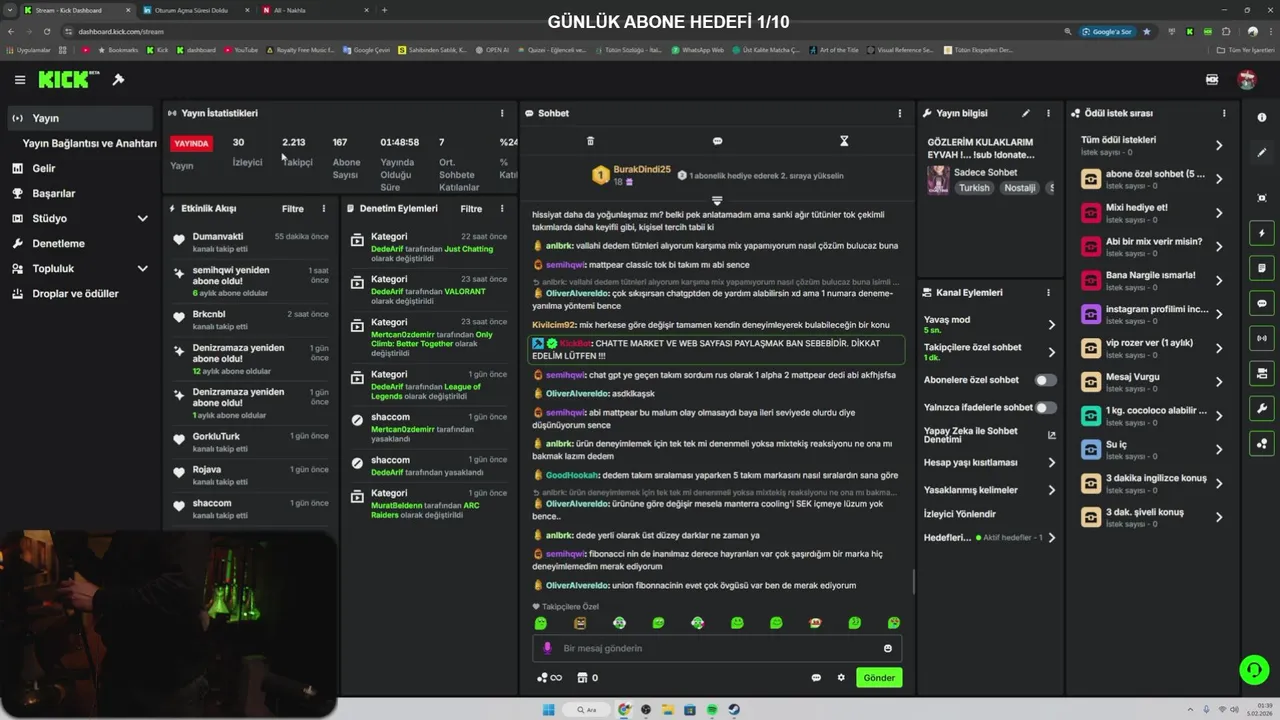Image resolution: width=1280 pixels, height=720 pixels.
Task: Open Sohbet panel three-dot menu
Action: (900, 113)
